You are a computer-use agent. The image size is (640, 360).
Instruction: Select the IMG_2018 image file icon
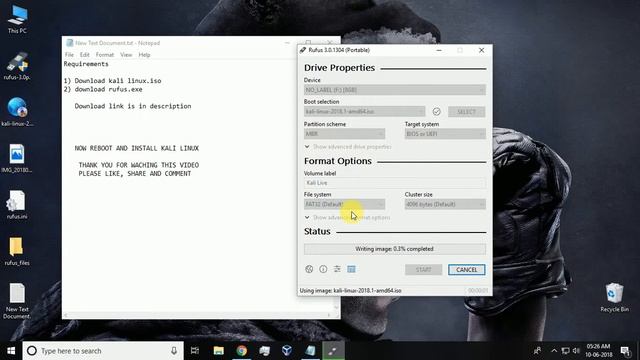coord(17,158)
